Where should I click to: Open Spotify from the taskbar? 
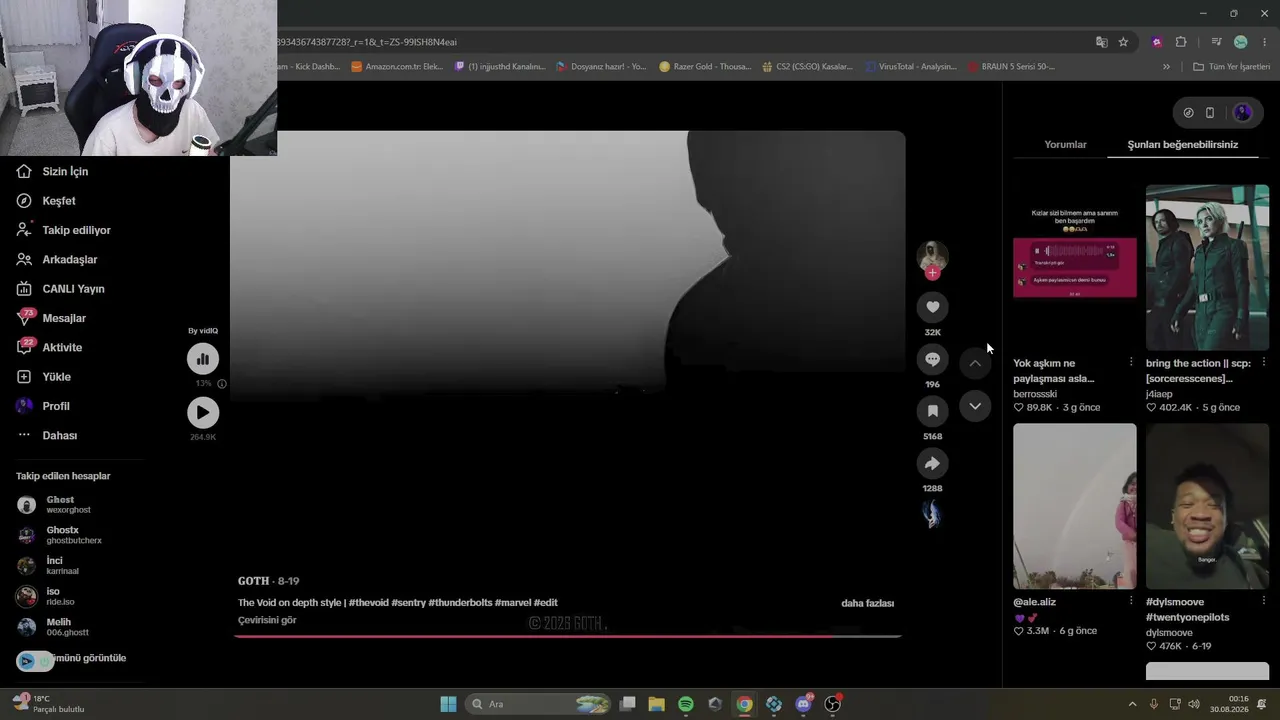(686, 704)
